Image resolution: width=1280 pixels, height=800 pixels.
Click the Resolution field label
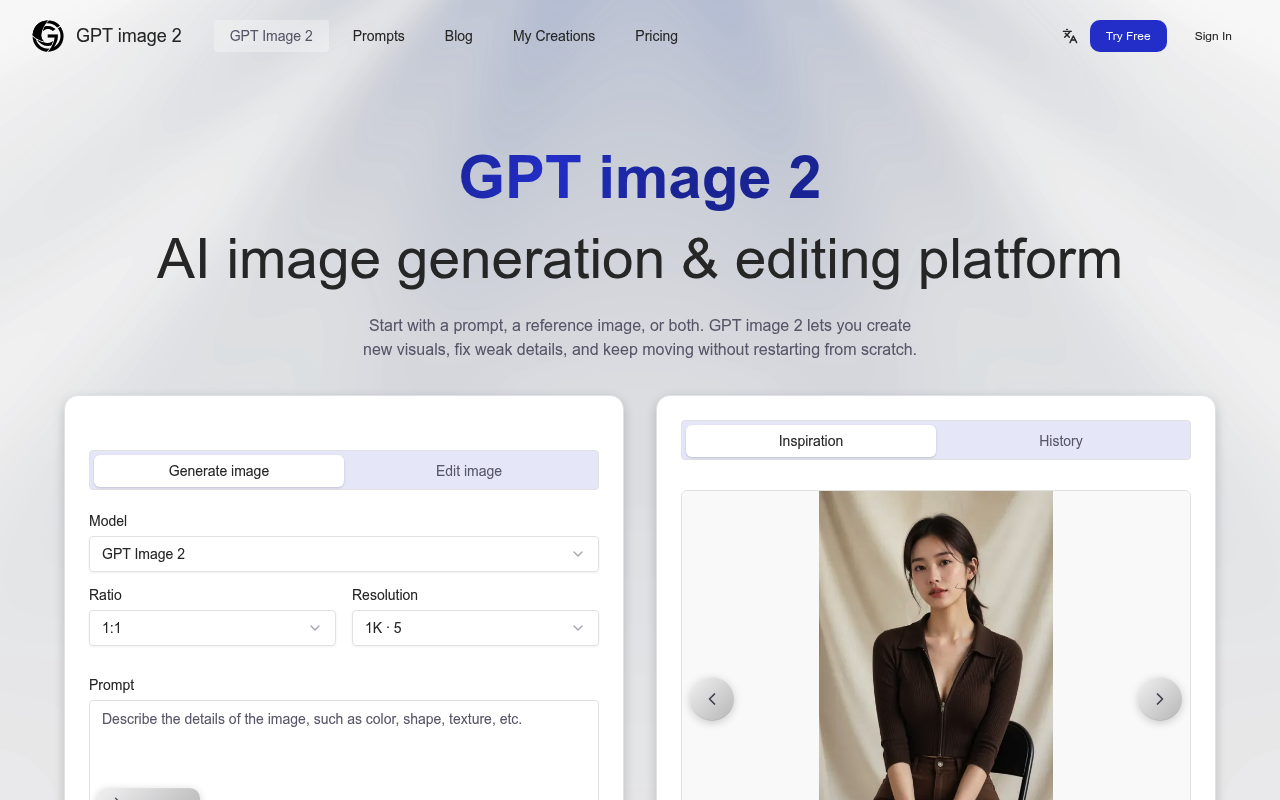tap(385, 595)
